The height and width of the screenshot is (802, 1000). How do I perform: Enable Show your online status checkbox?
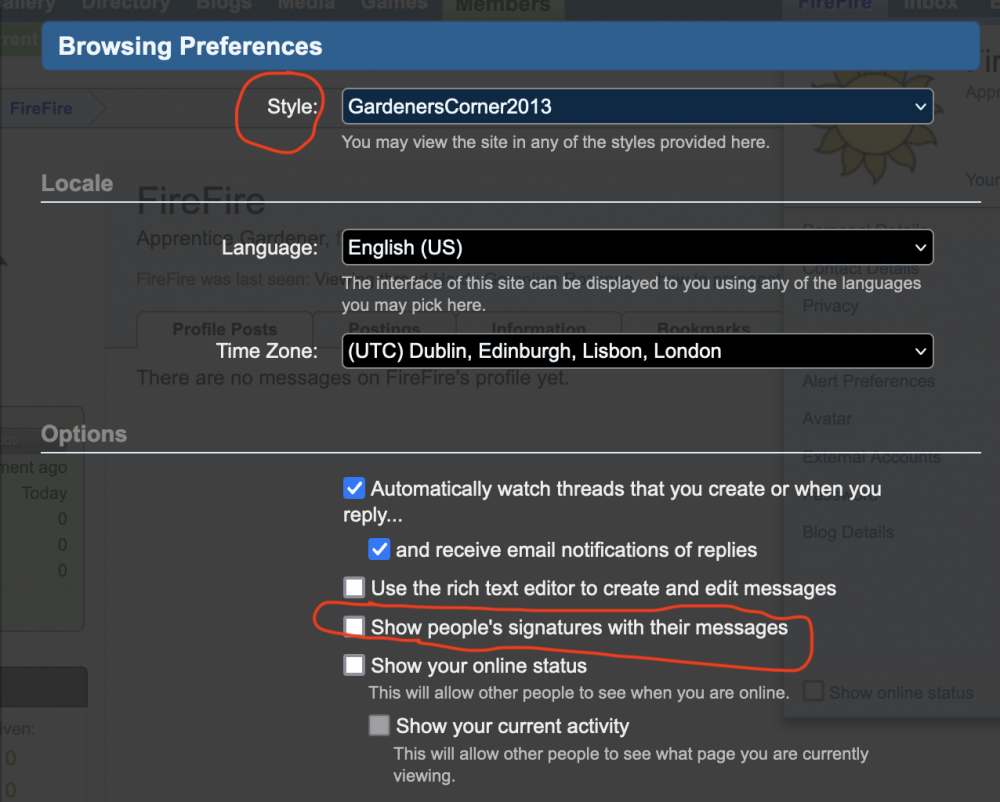pos(354,665)
